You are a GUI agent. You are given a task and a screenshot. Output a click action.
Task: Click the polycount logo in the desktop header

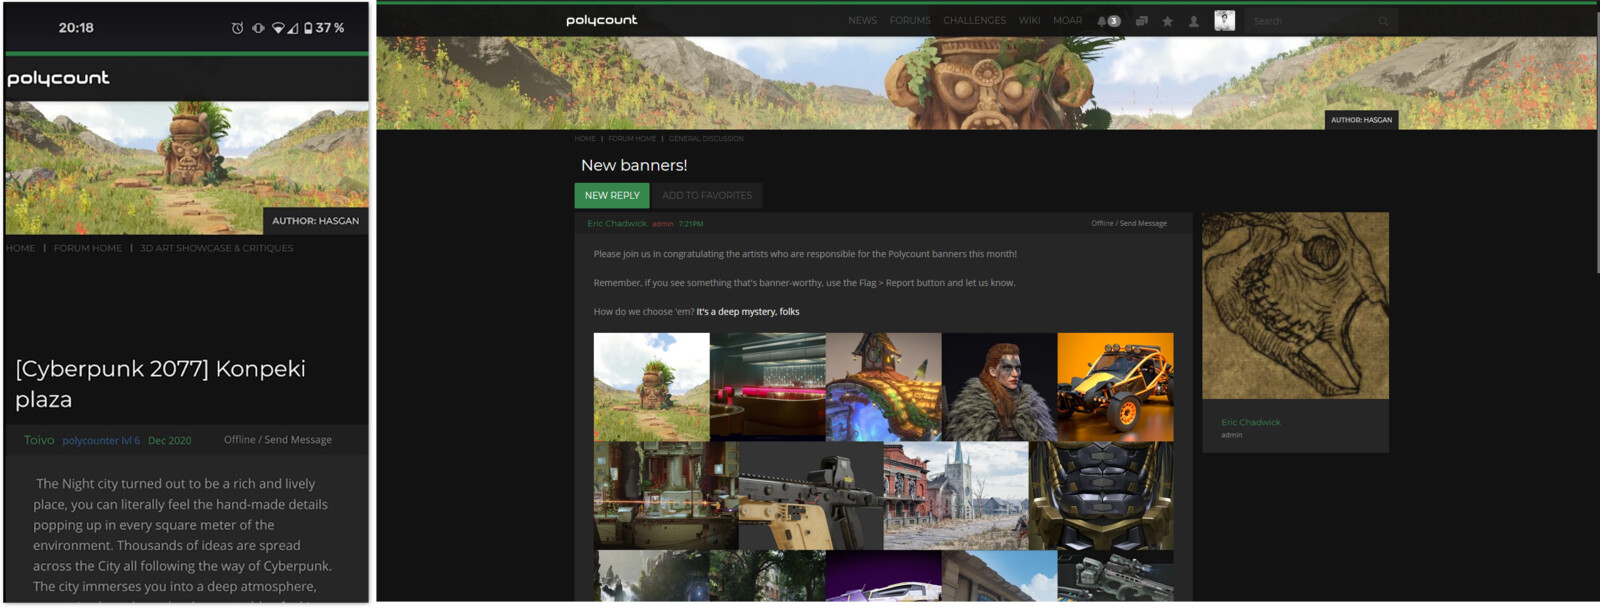coord(601,20)
